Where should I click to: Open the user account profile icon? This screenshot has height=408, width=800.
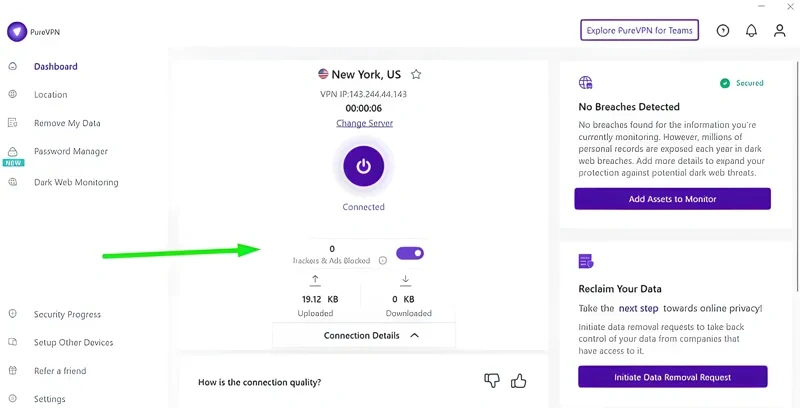(x=779, y=31)
